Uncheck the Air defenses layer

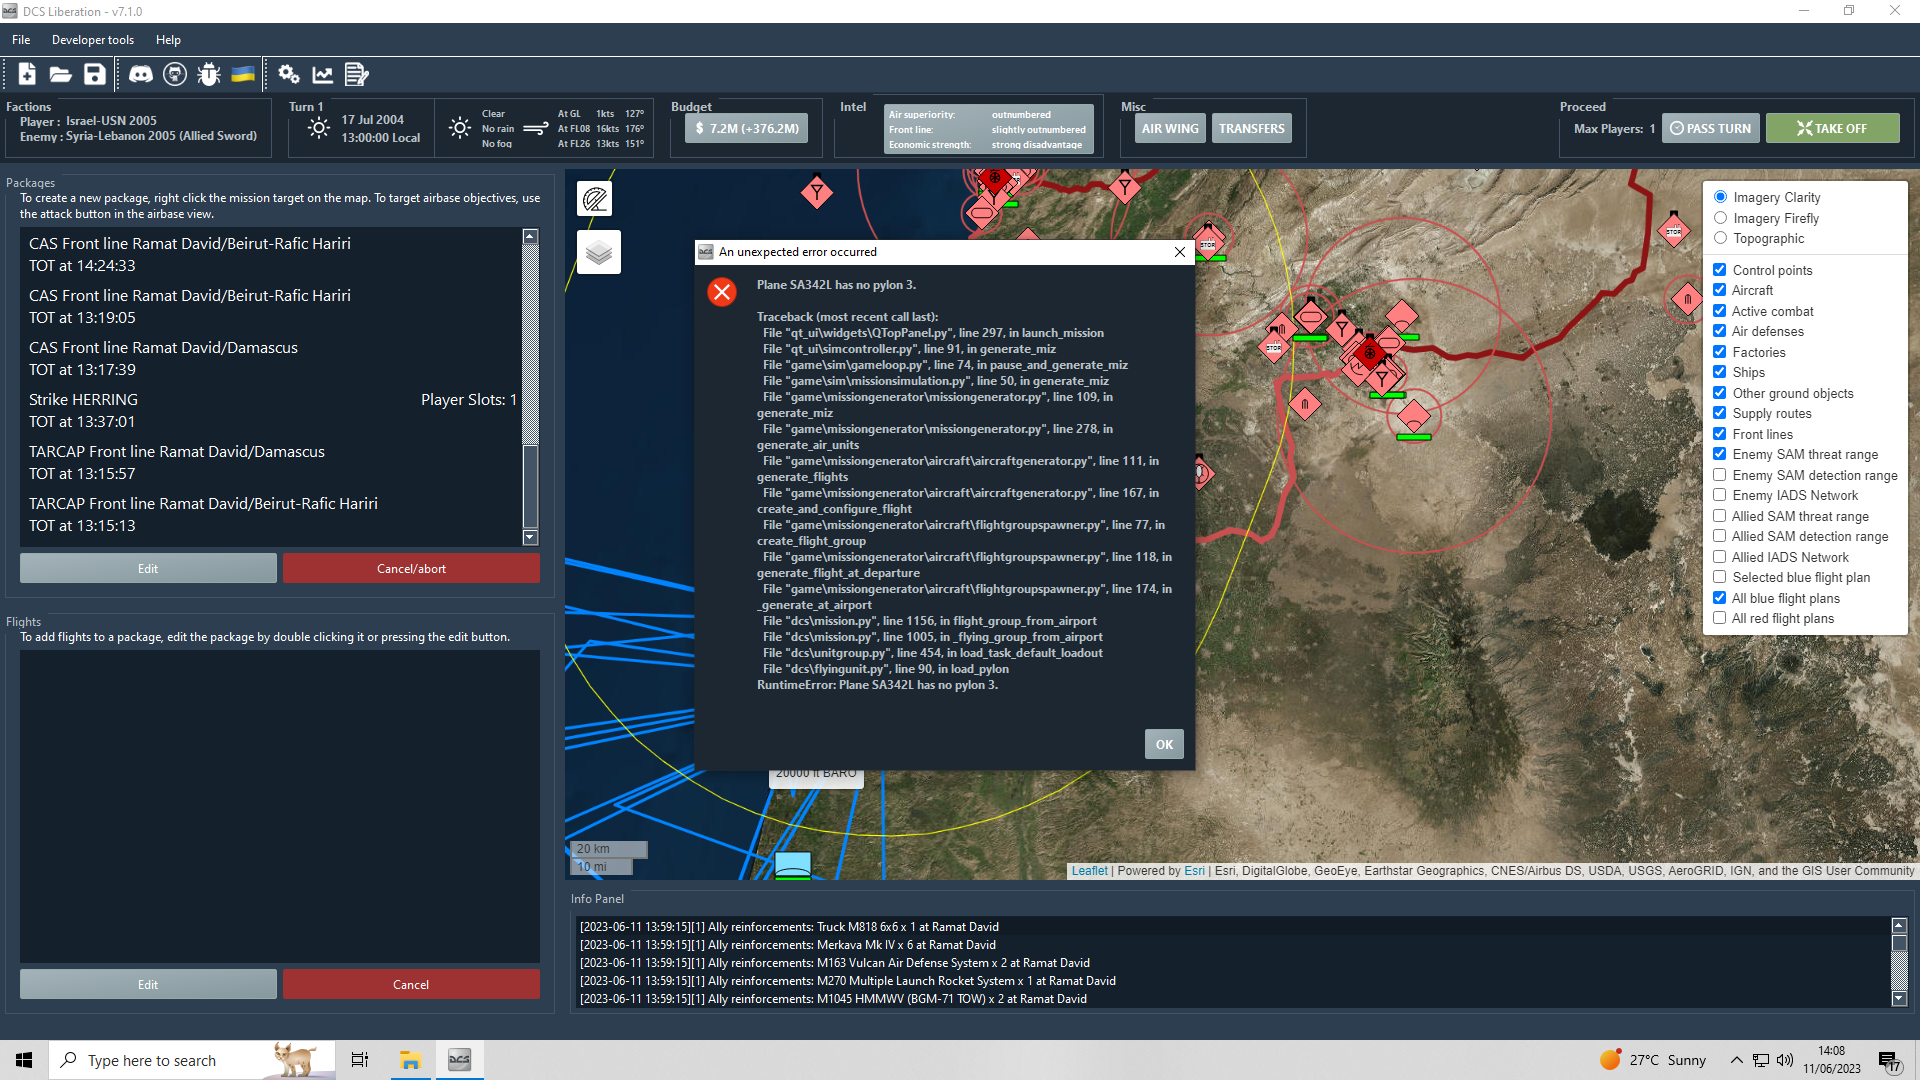click(x=1719, y=331)
